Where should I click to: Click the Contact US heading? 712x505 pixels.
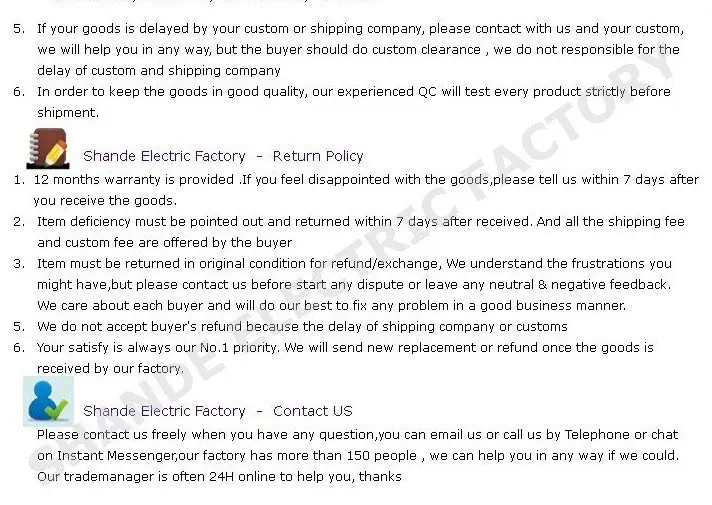click(x=218, y=411)
